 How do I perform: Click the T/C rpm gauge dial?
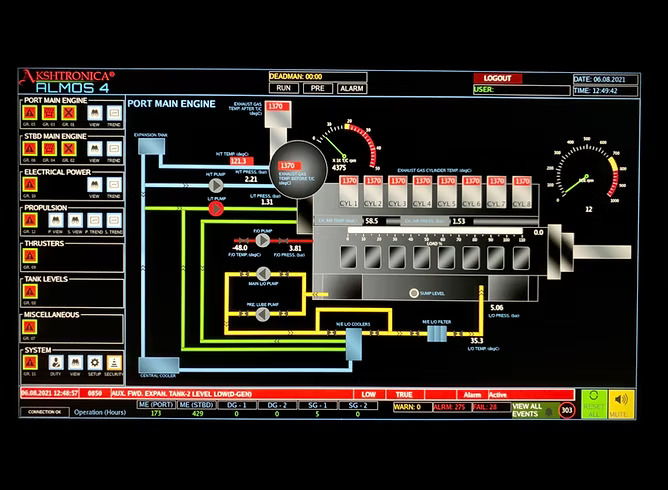(x=347, y=145)
